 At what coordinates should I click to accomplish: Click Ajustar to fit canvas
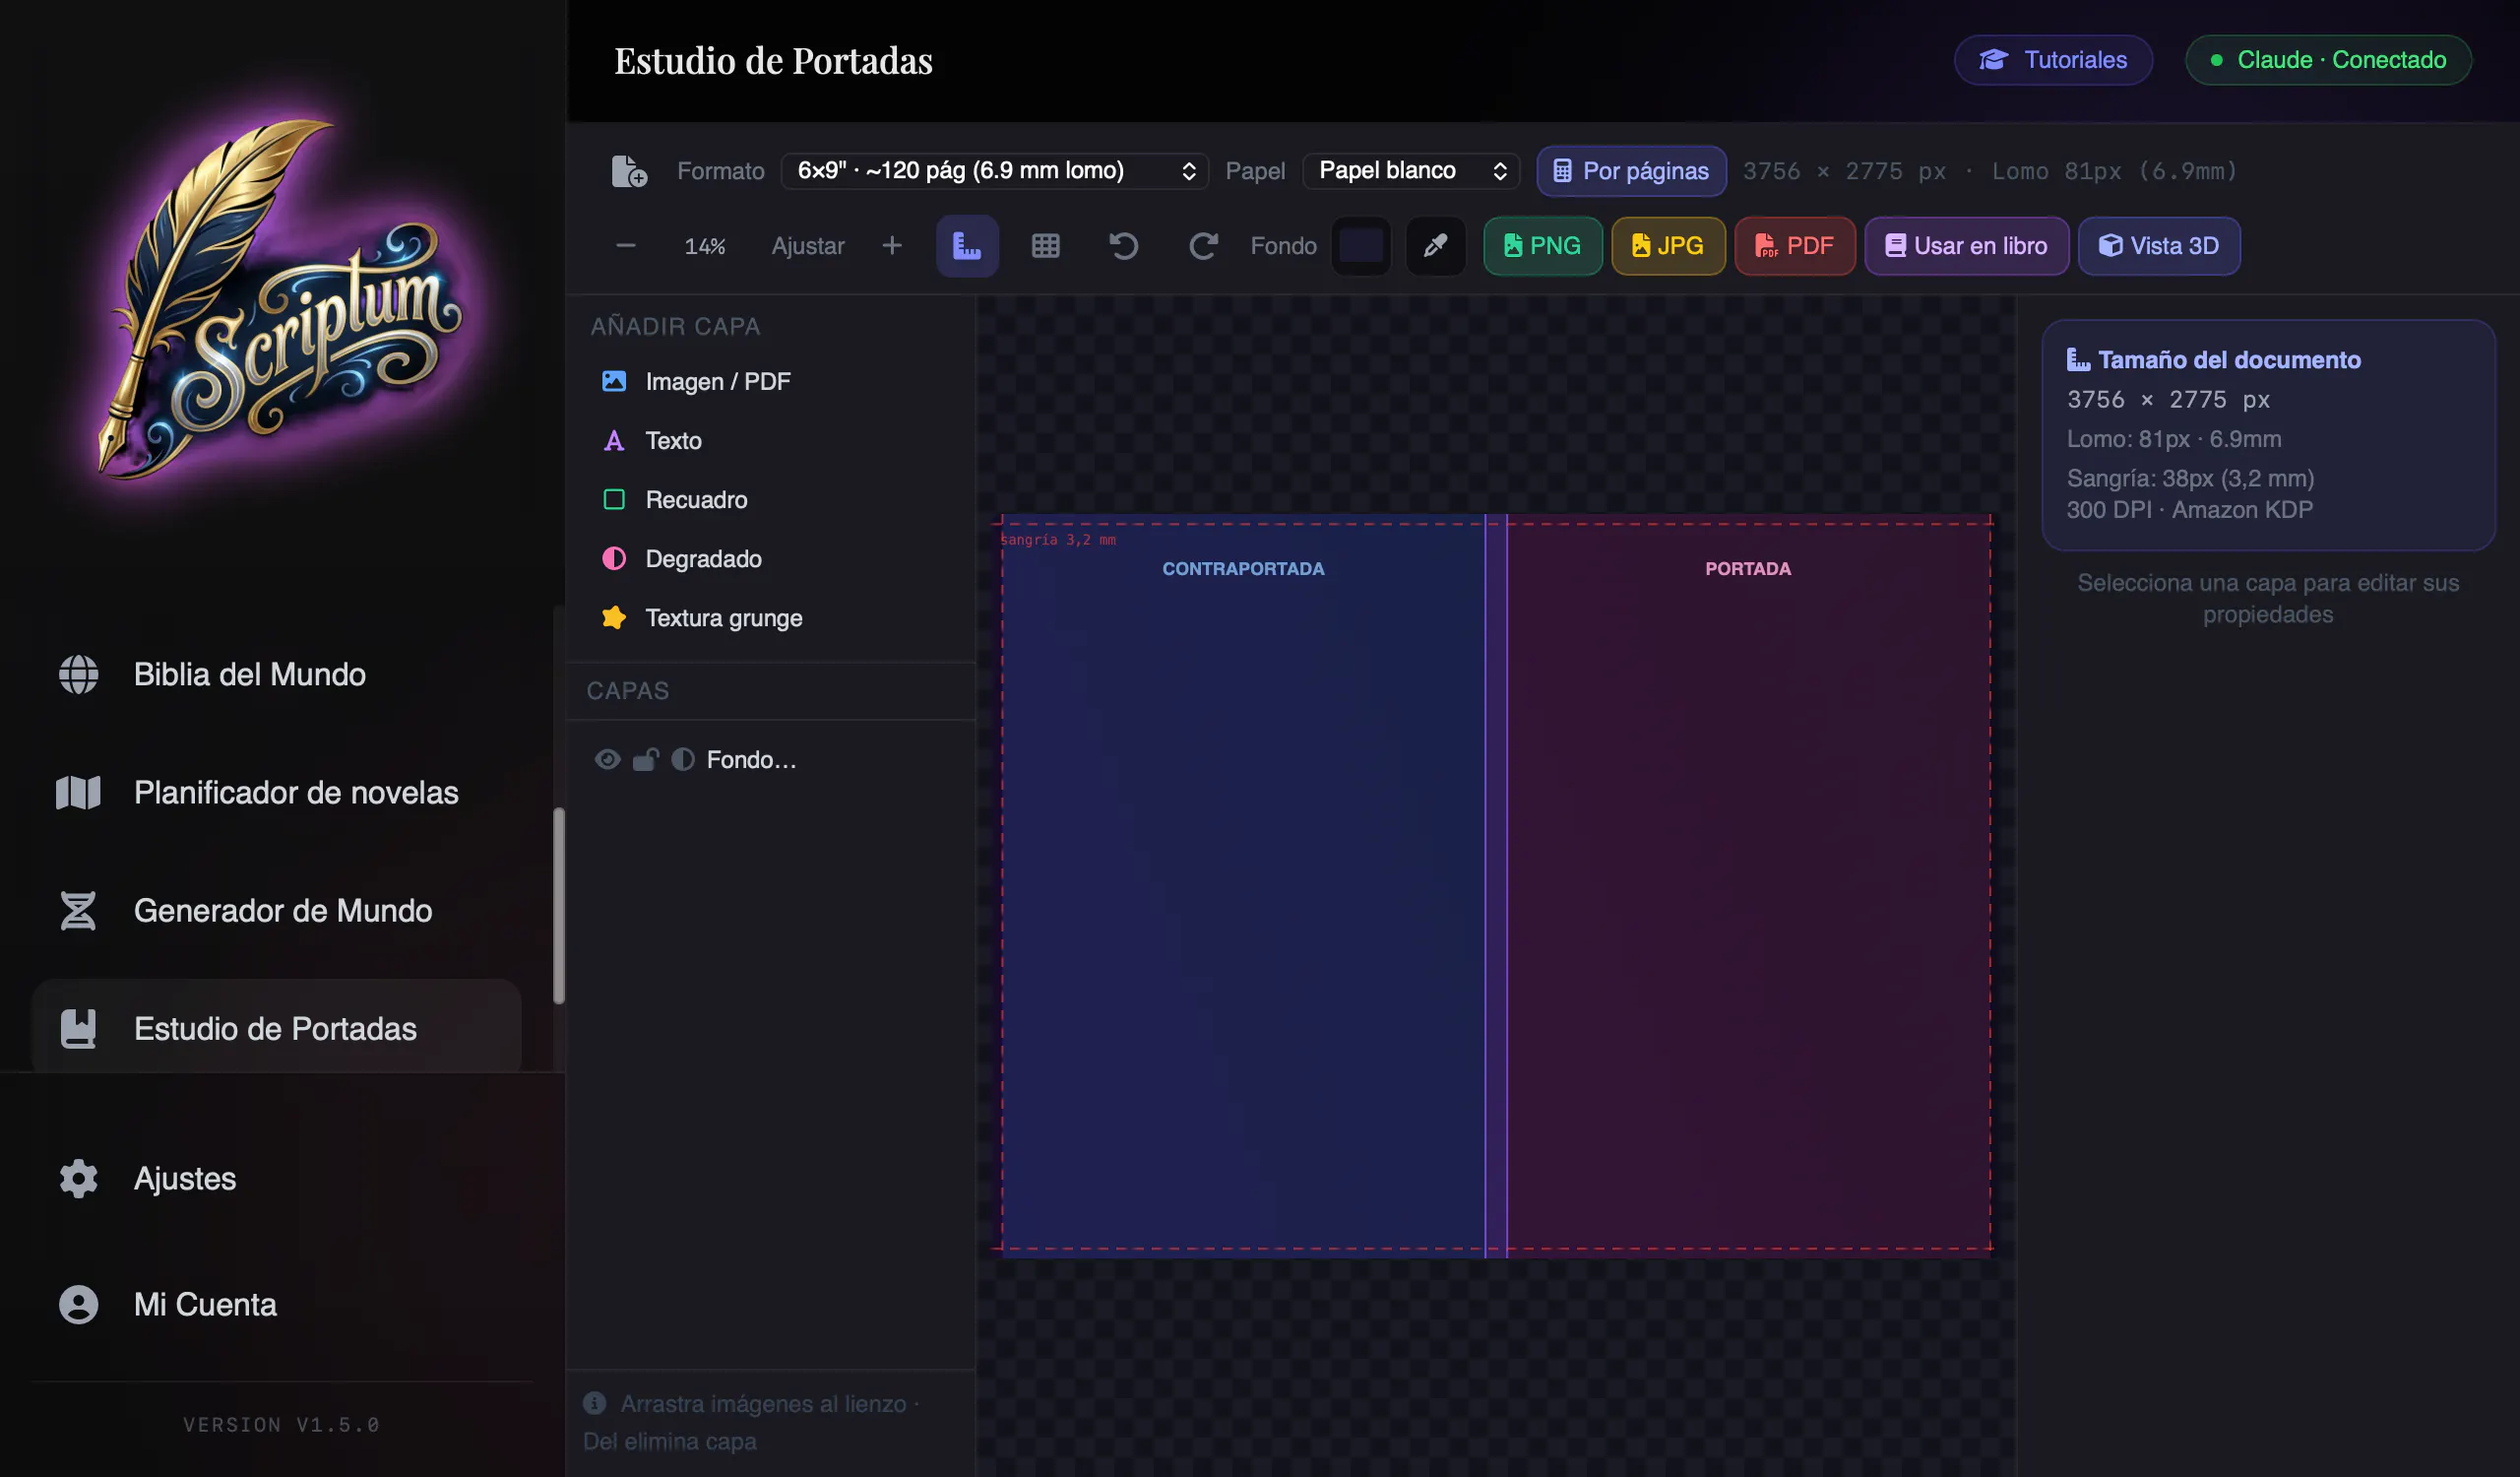click(808, 246)
